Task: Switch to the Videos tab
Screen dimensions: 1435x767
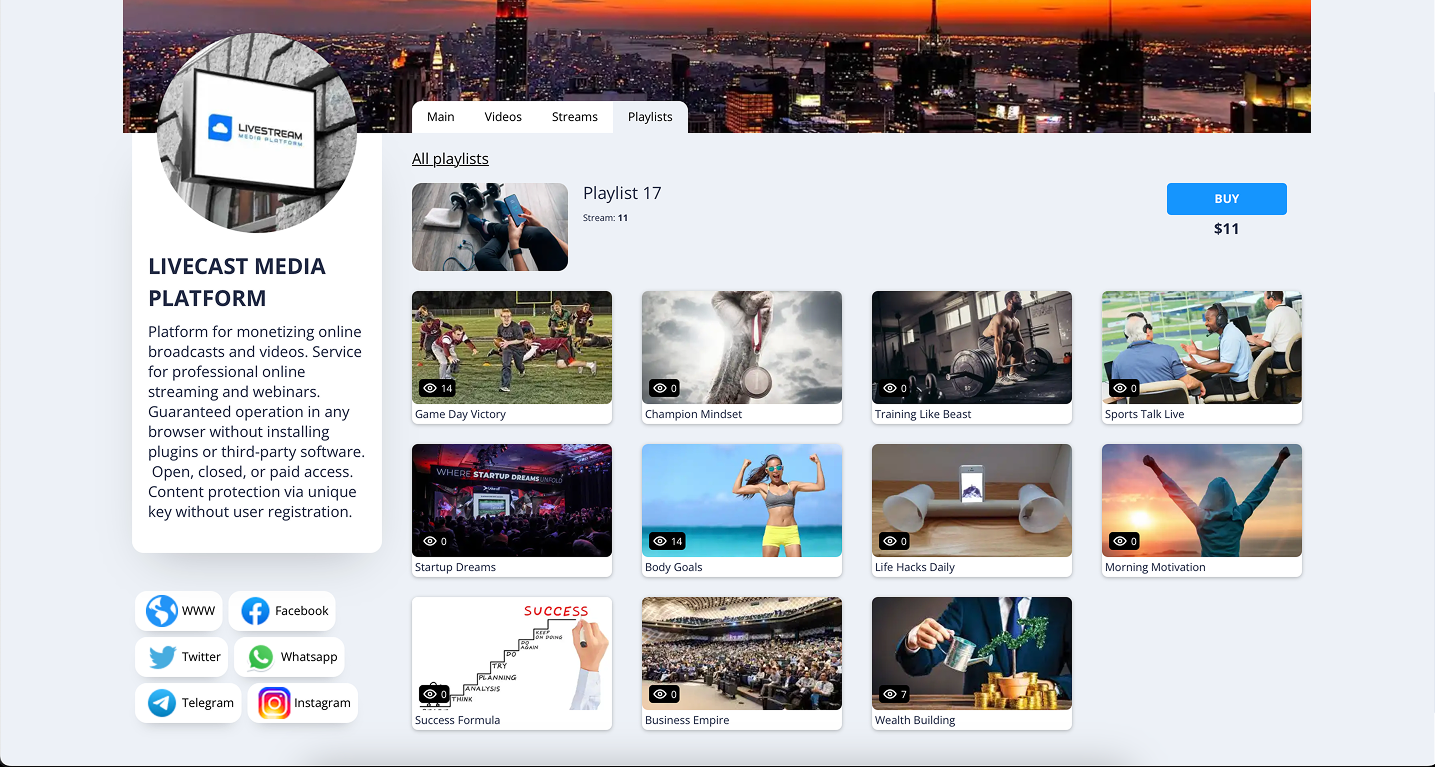Action: (x=502, y=117)
